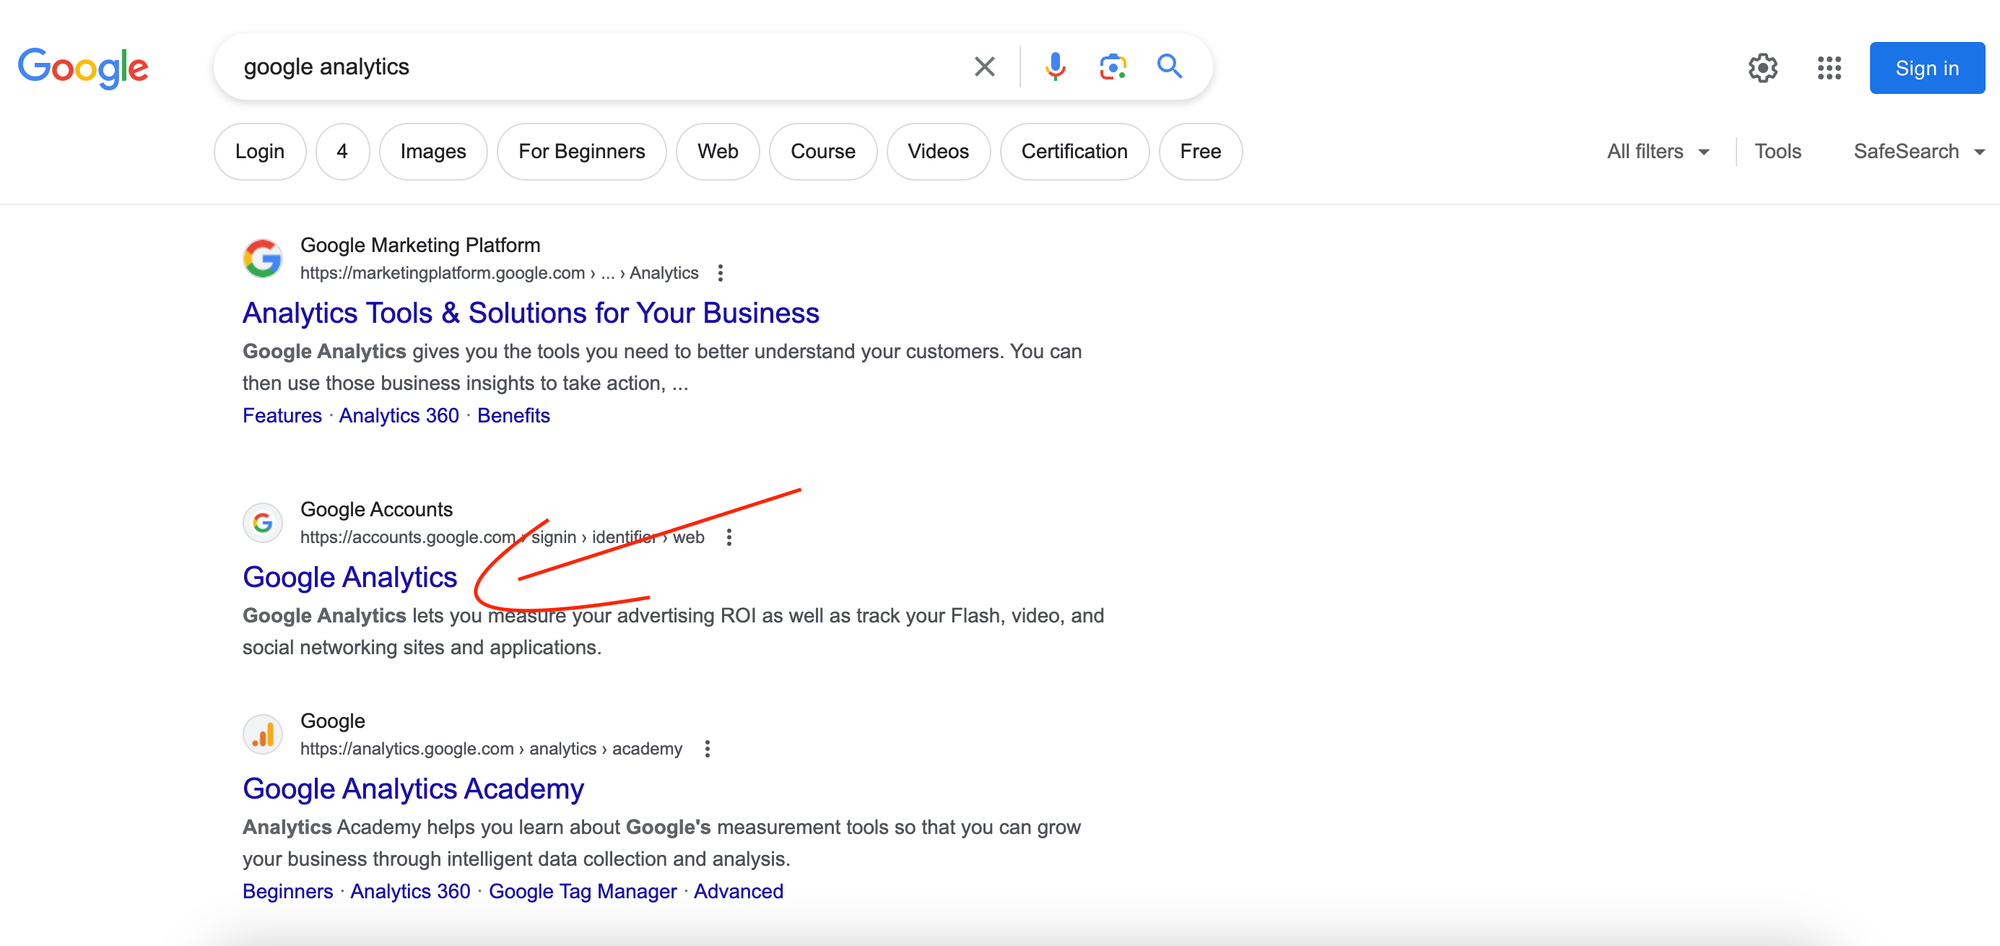Open Google Tag Manager sitelink
Screen dimensions: 2000x946
pyautogui.click(x=583, y=892)
